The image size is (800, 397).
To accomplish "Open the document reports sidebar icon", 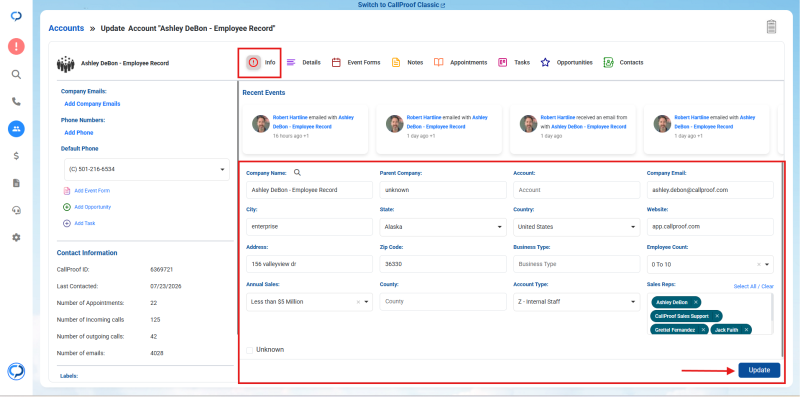I will point(16,183).
